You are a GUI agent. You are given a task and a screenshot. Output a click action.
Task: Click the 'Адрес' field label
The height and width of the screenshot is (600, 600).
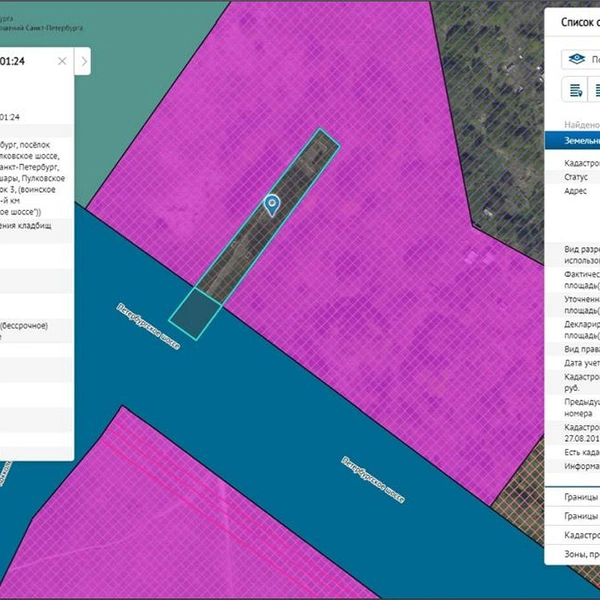575,191
